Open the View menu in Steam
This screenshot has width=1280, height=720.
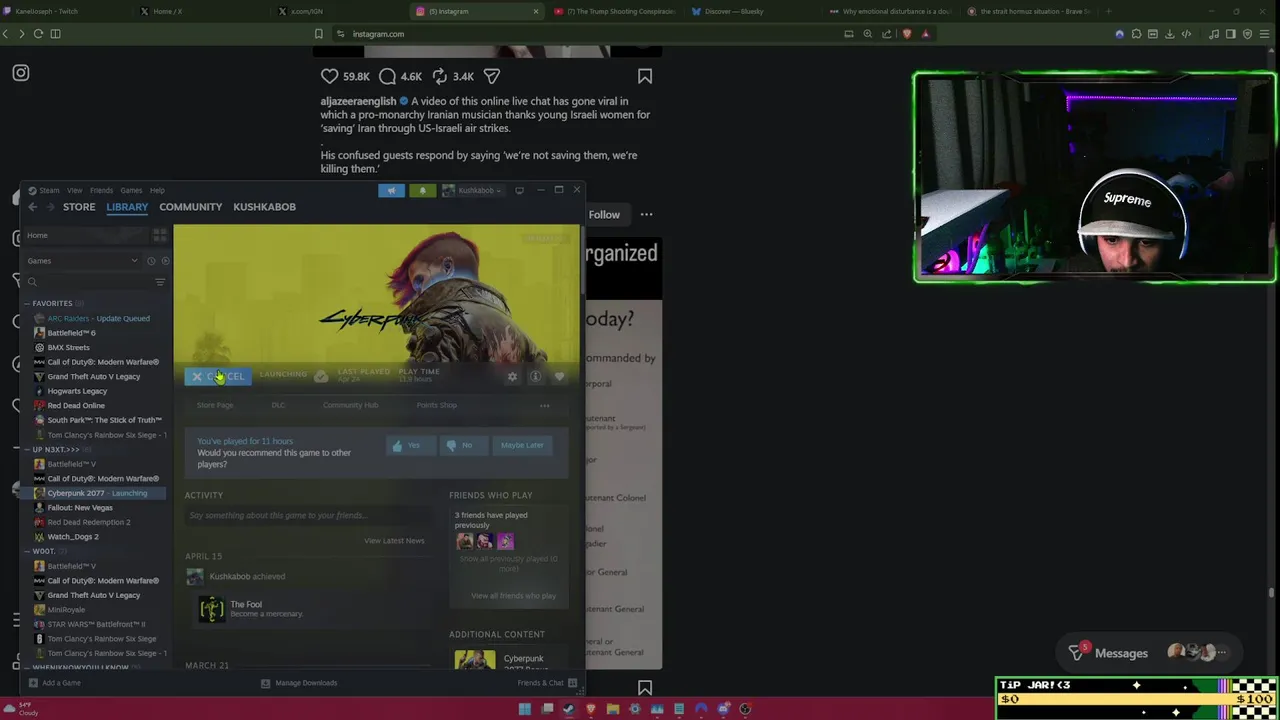(75, 190)
